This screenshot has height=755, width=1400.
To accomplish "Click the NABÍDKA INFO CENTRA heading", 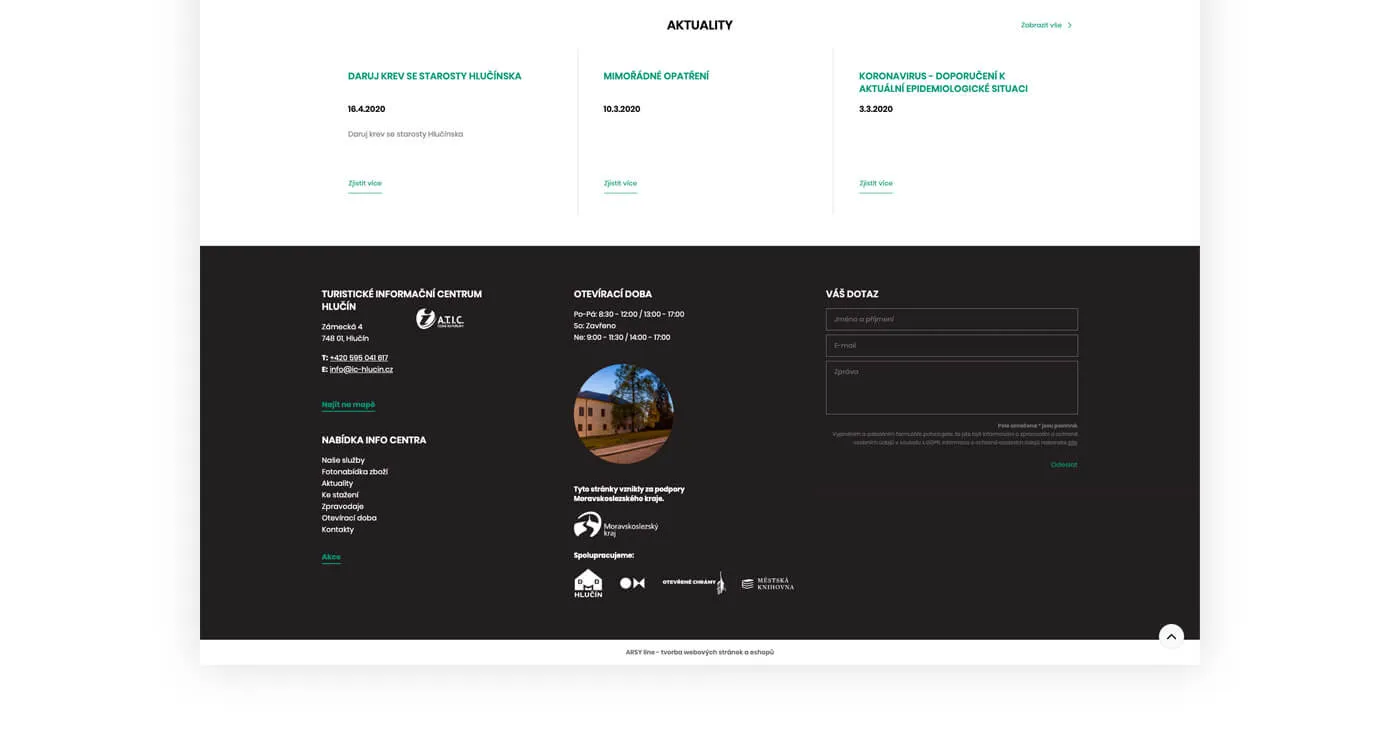I will [374, 440].
